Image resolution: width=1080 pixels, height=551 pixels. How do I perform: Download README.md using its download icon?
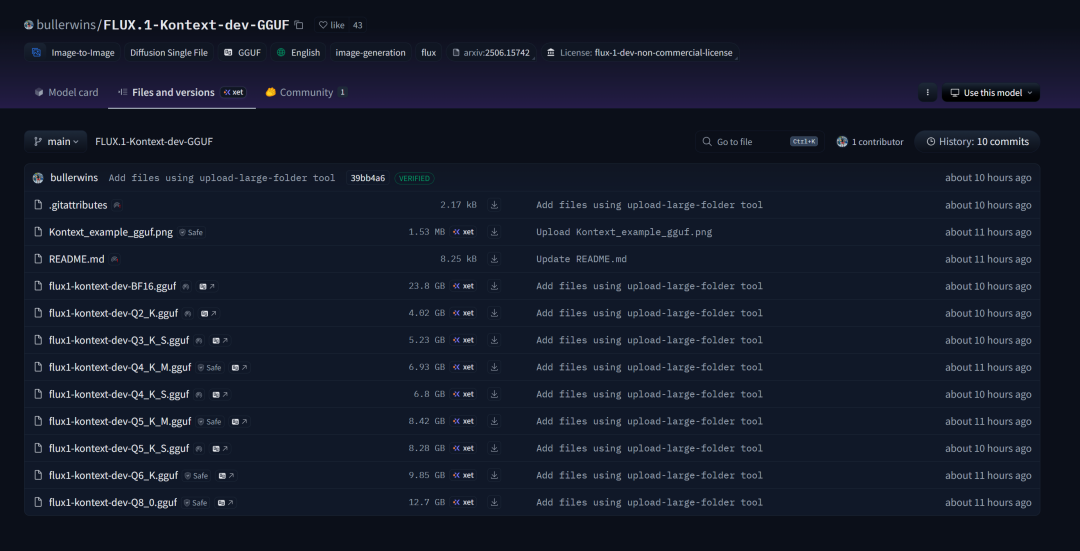tap(494, 259)
